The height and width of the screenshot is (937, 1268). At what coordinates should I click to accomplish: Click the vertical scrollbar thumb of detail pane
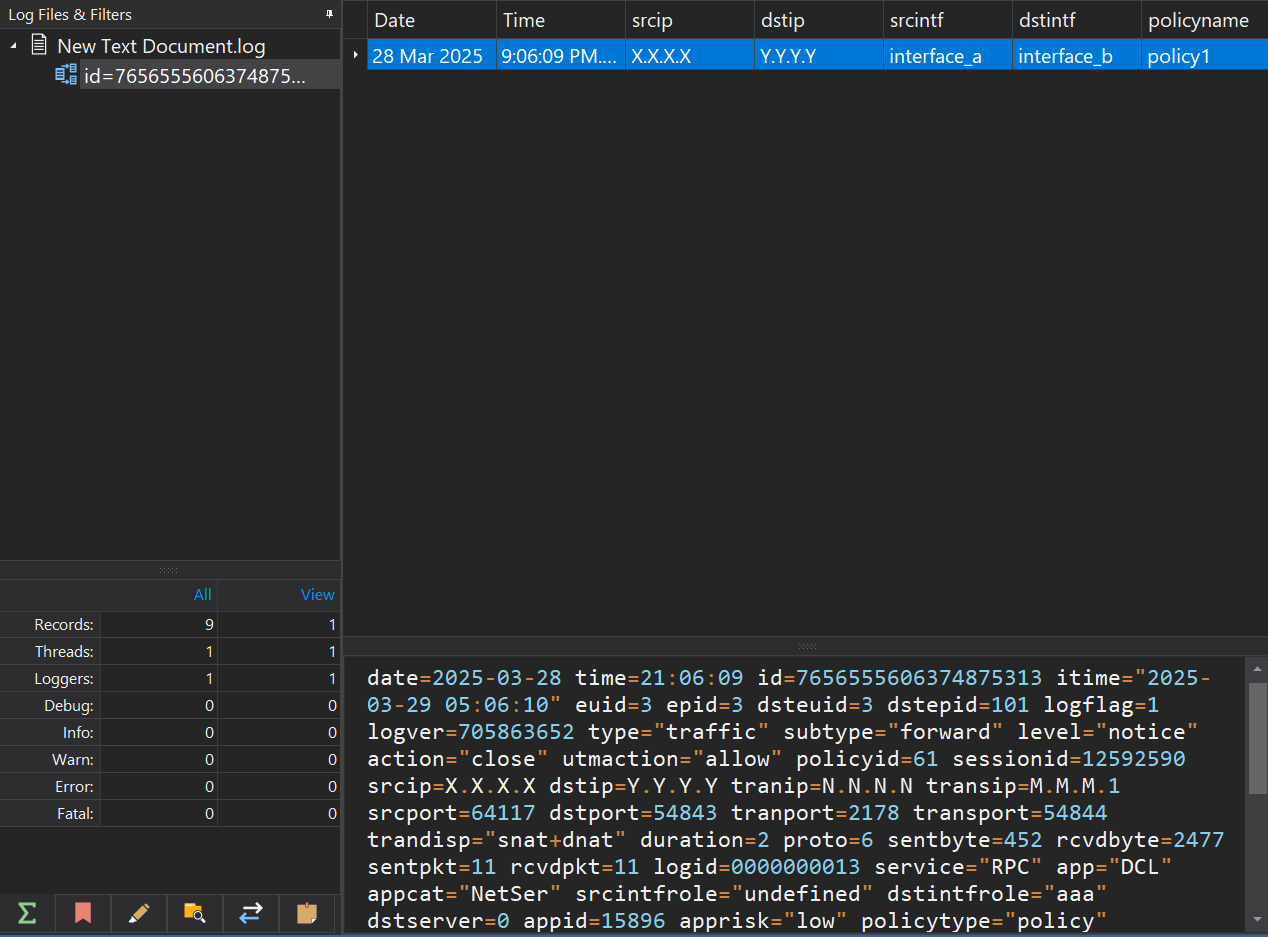[x=1258, y=738]
